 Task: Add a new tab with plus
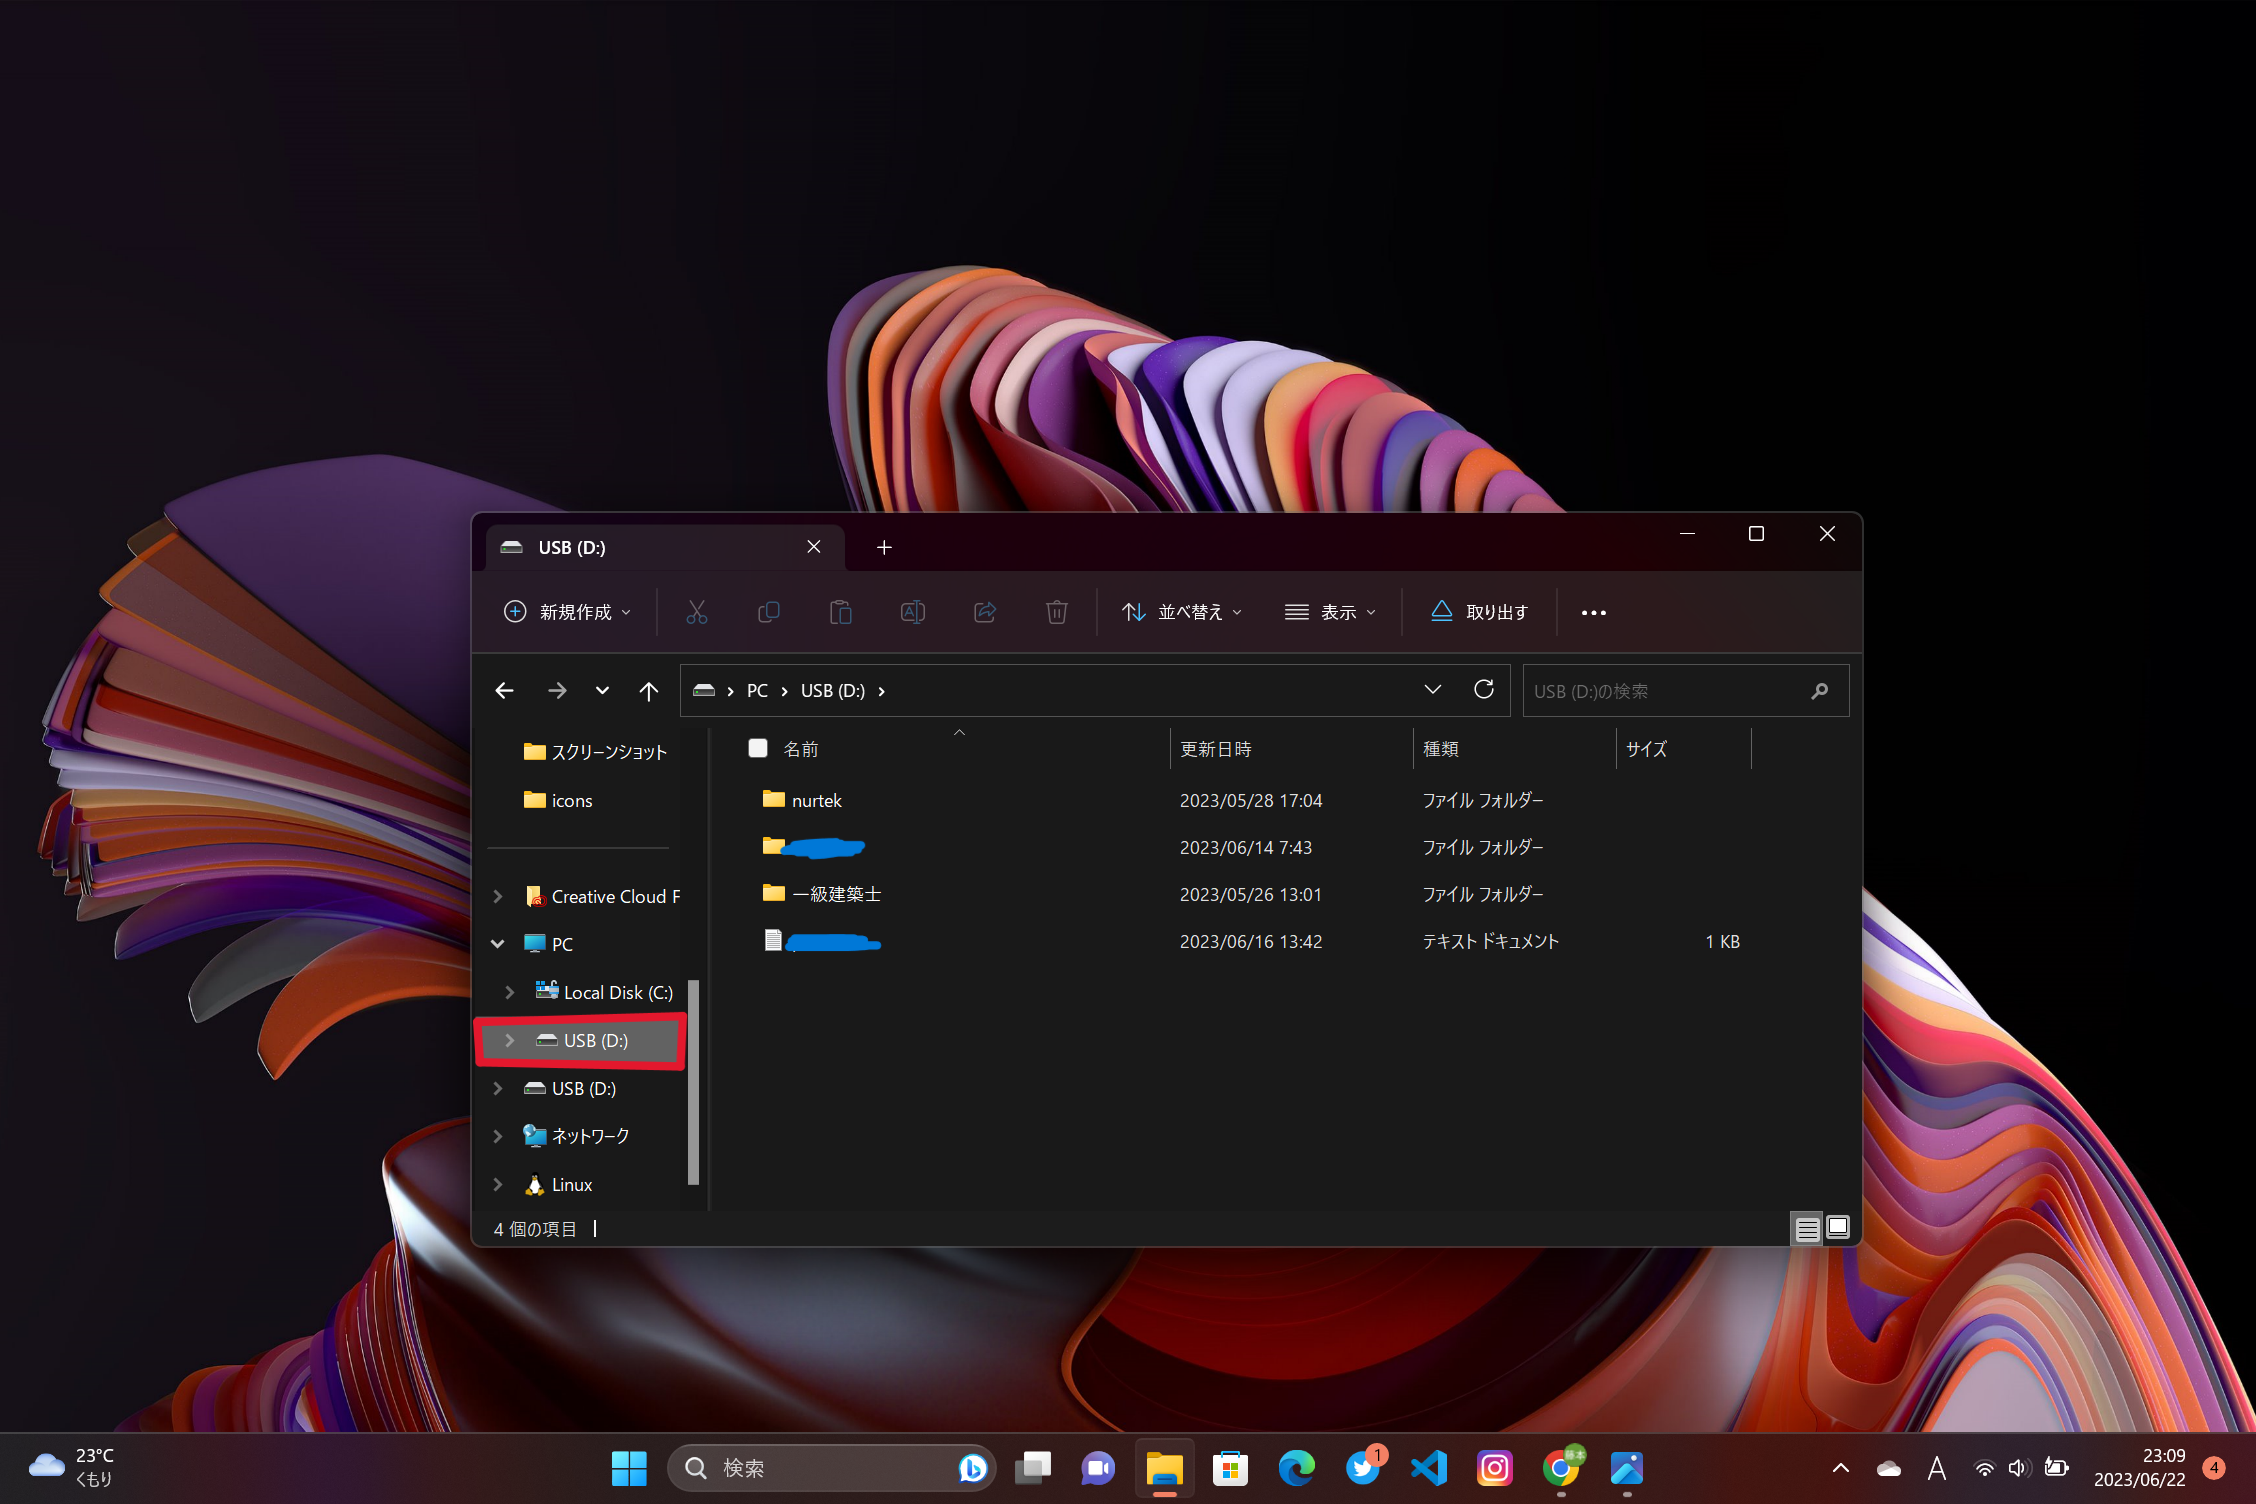[884, 547]
